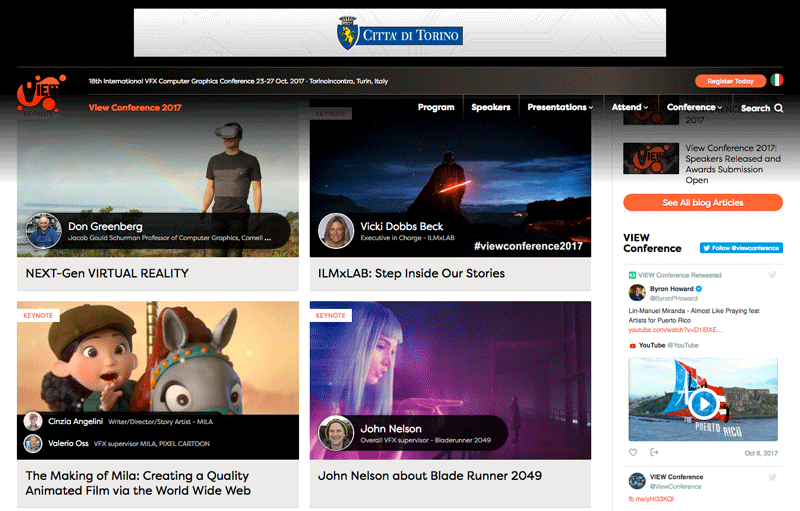800x511 pixels.
Task: Expand the Presentations dropdown menu
Action: (560, 107)
